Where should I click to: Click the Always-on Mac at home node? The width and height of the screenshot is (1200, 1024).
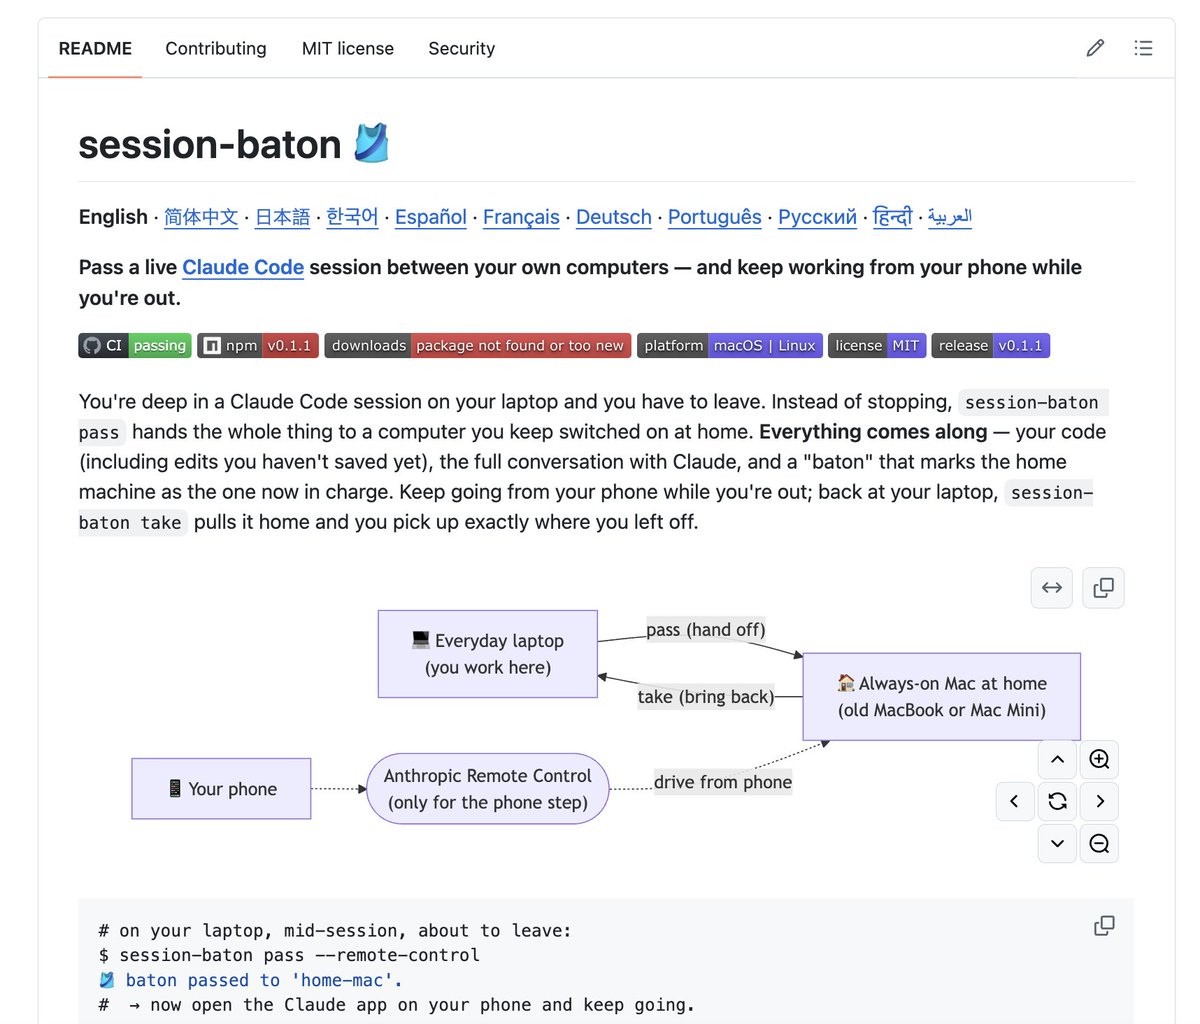[x=942, y=697]
